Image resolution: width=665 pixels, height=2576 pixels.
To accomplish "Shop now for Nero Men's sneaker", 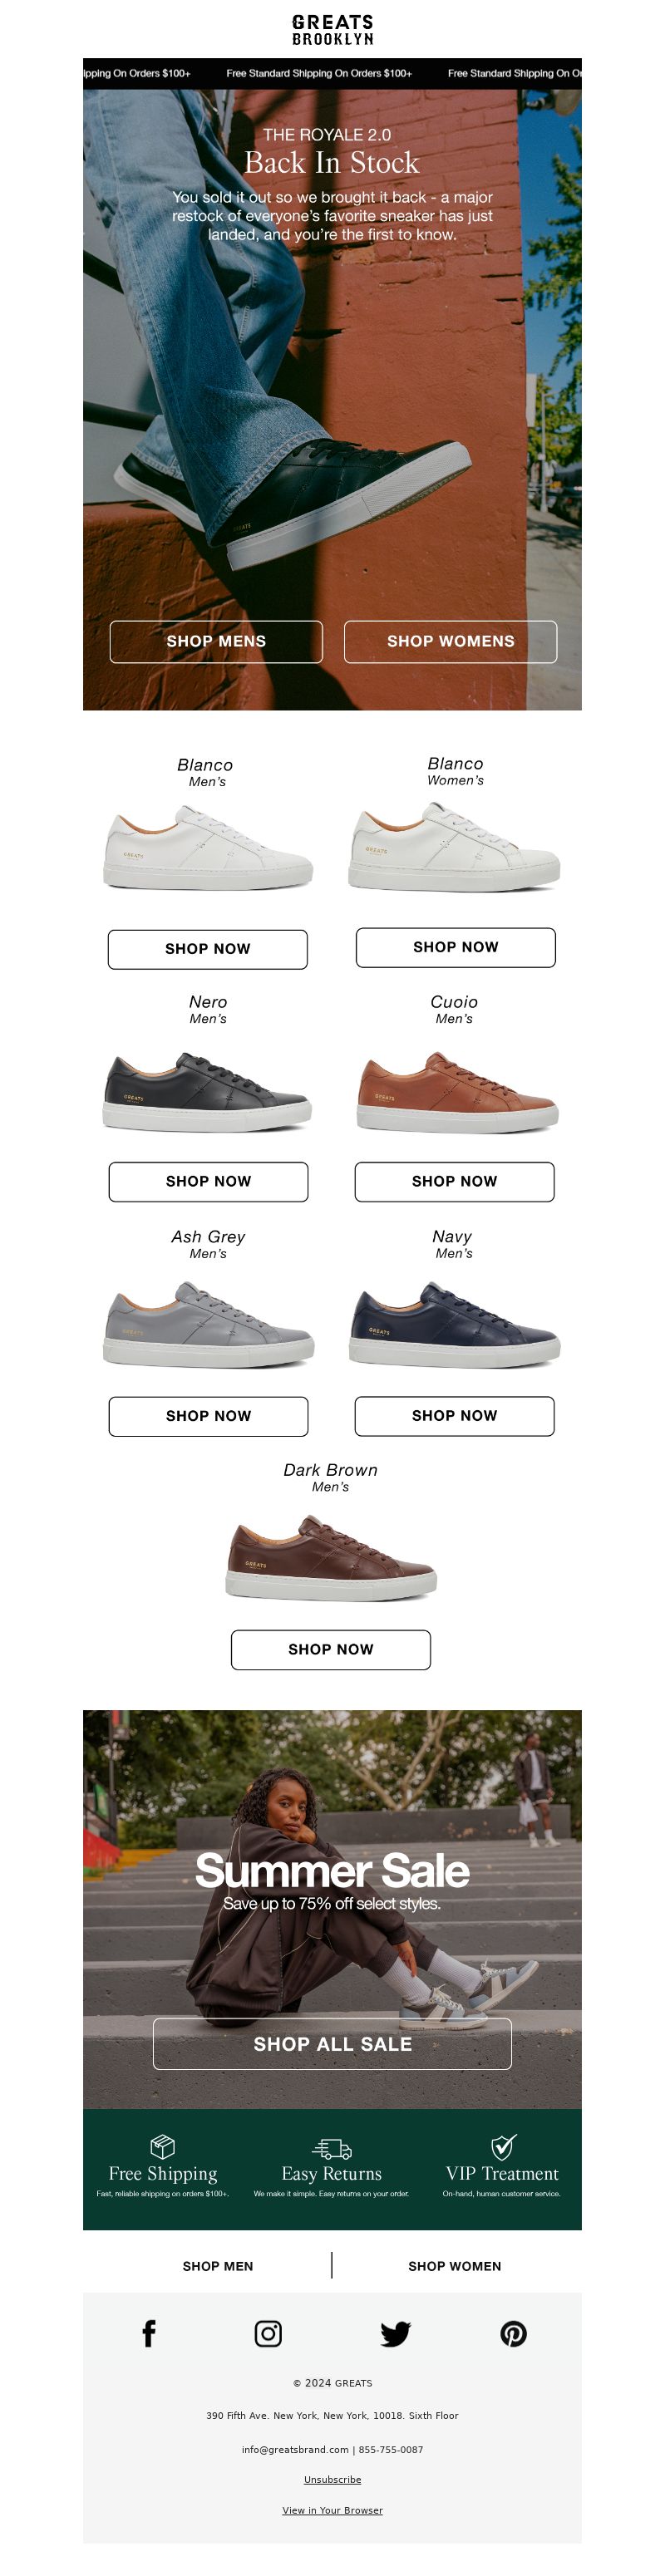I will tap(208, 1181).
